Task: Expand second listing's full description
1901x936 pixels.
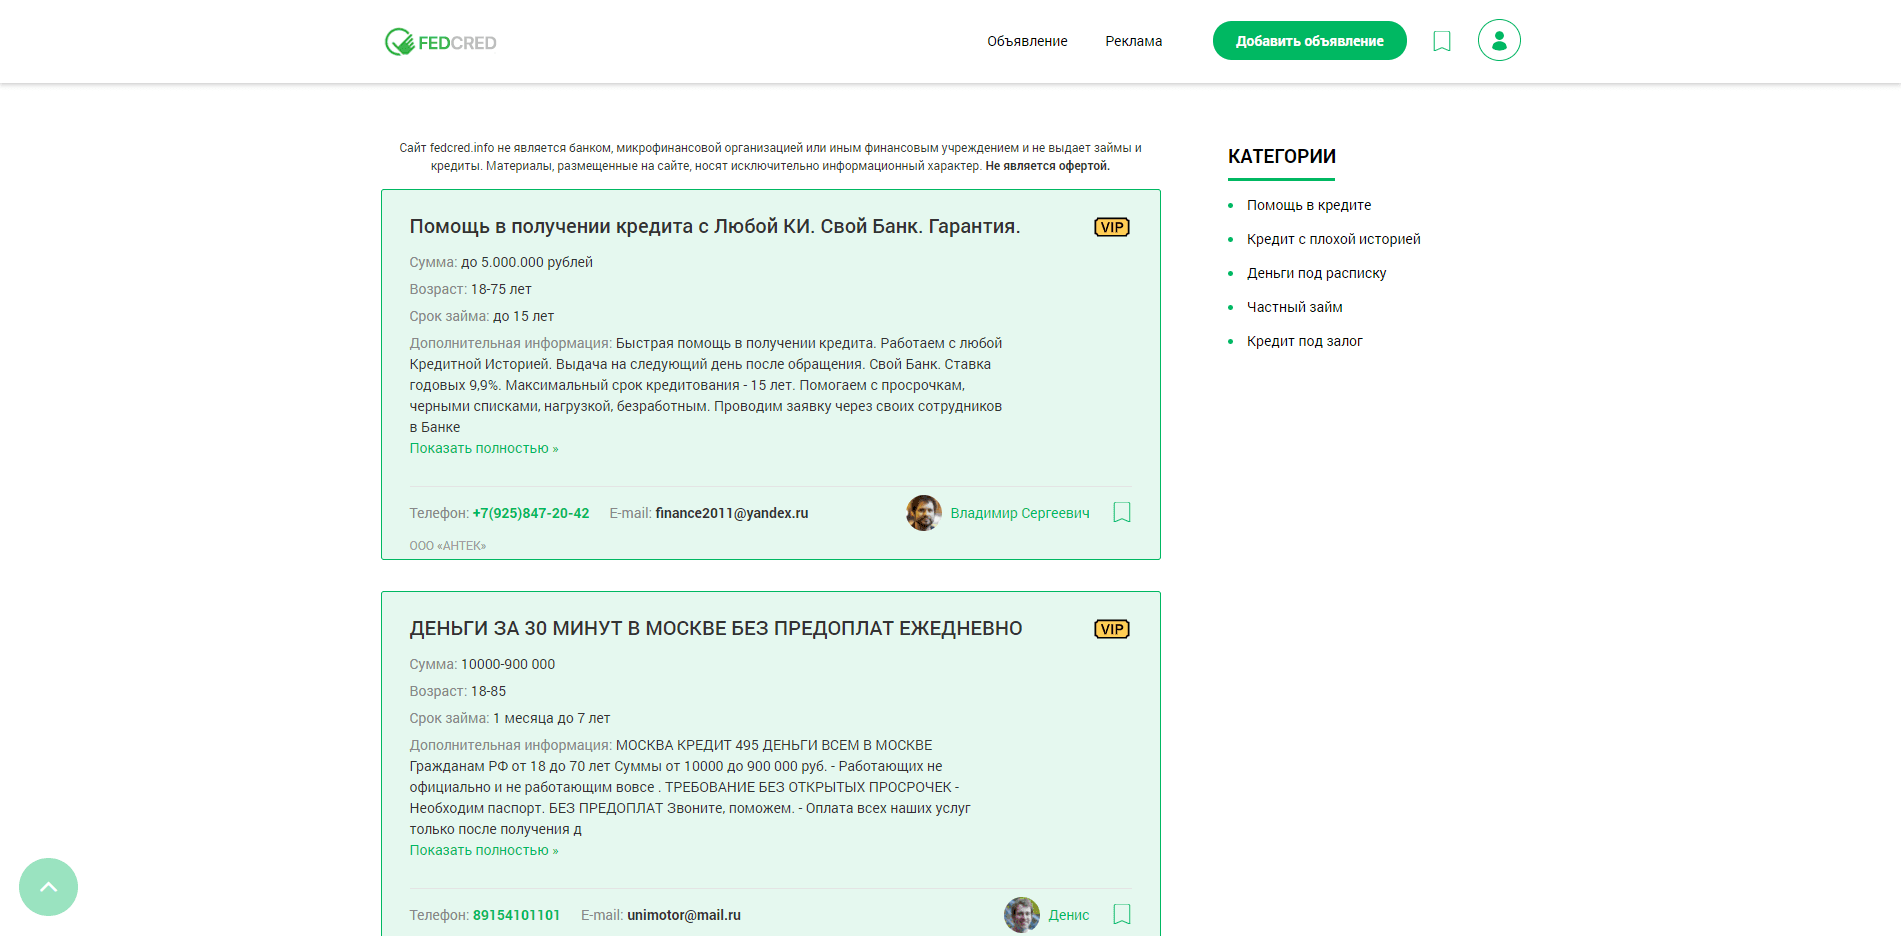Action: point(483,851)
